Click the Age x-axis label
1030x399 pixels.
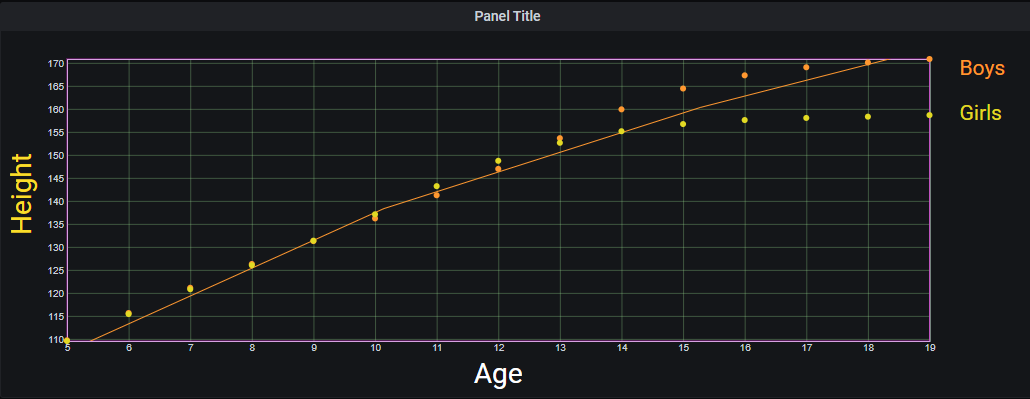(x=498, y=373)
